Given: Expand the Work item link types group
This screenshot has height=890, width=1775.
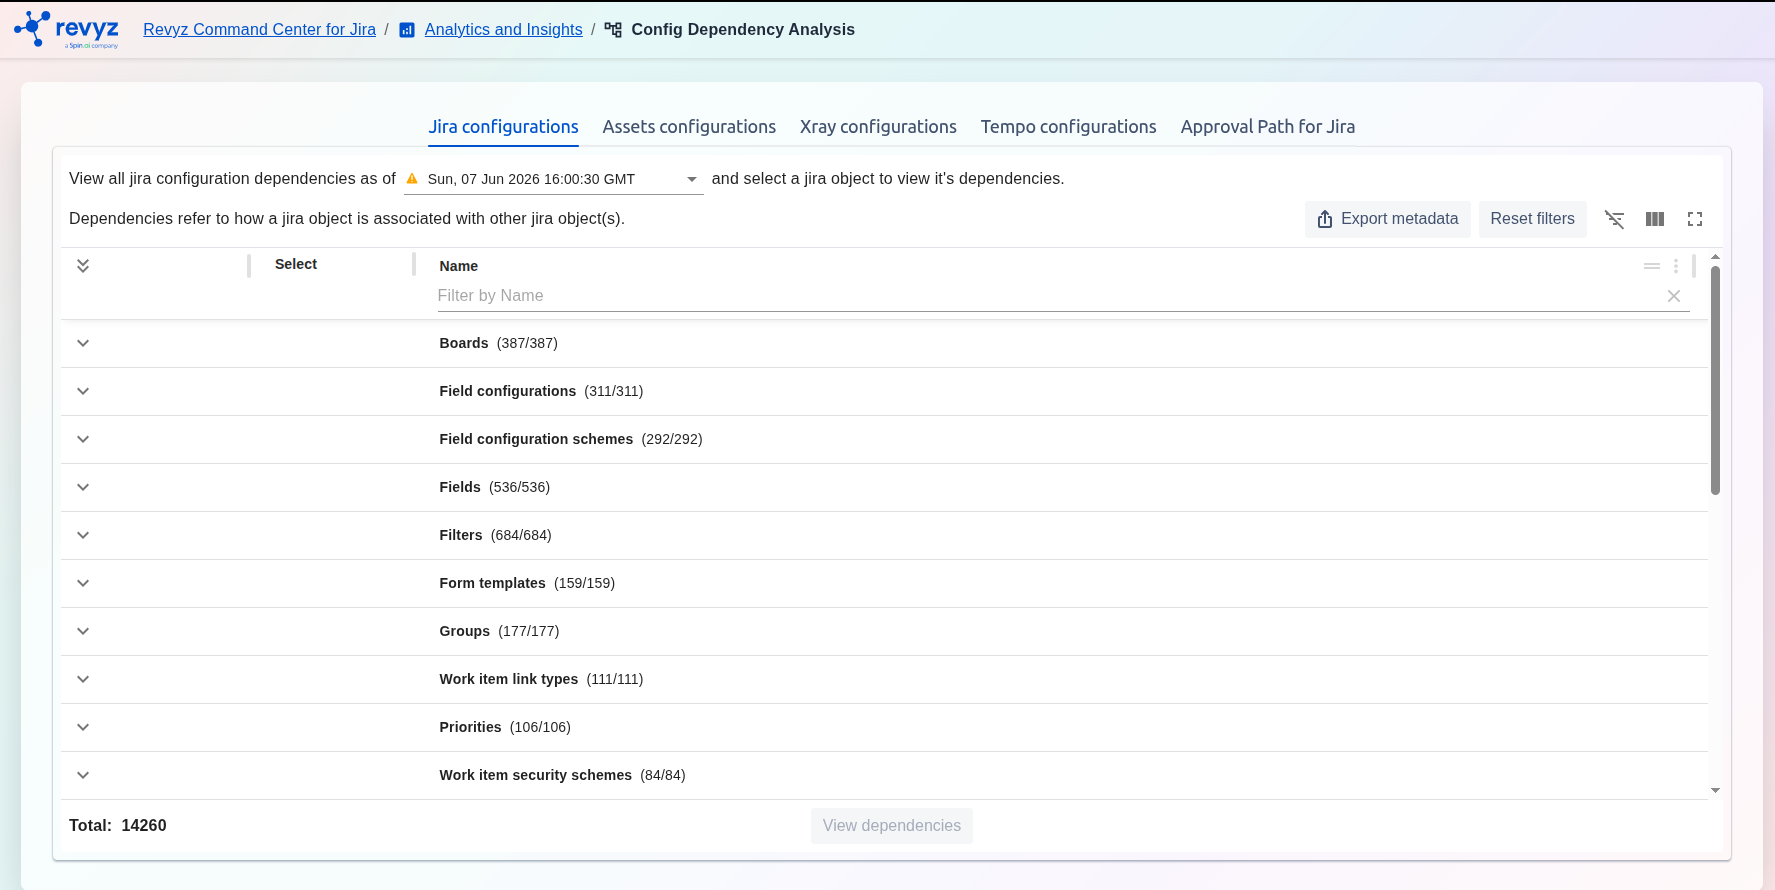Looking at the screenshot, I should tap(83, 679).
